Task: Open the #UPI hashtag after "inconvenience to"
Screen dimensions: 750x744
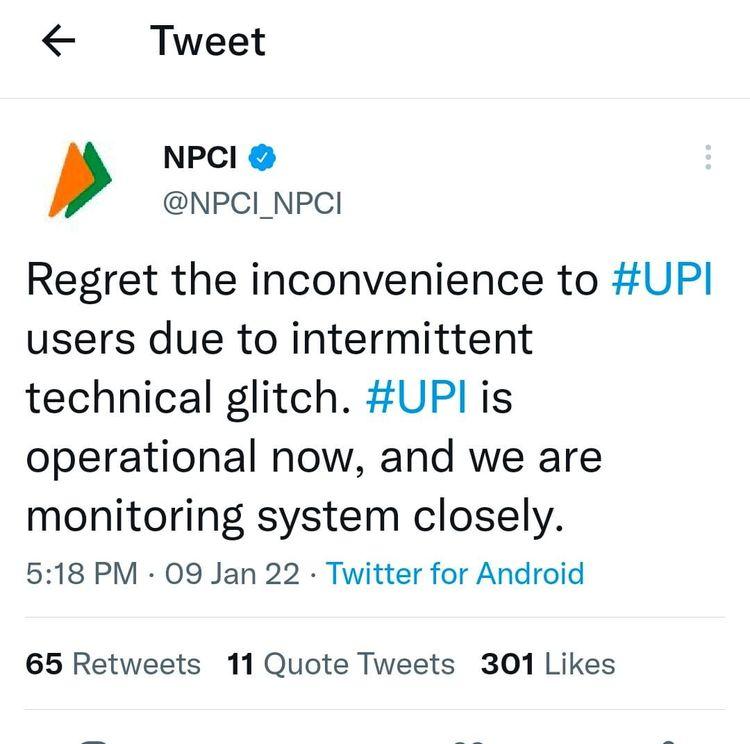Action: click(661, 281)
